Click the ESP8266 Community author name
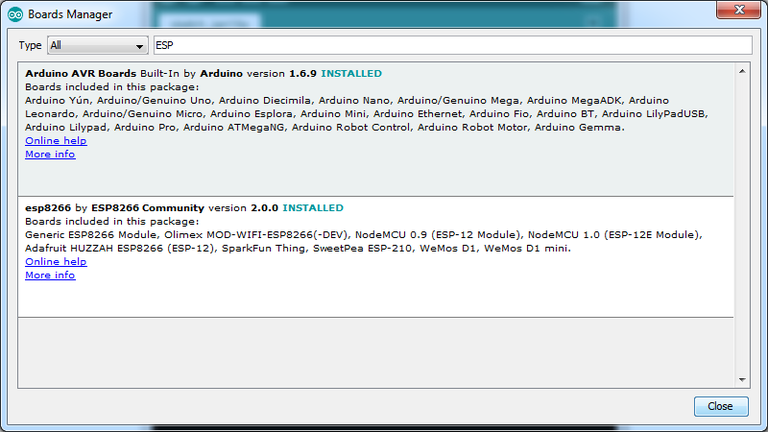 [147, 208]
